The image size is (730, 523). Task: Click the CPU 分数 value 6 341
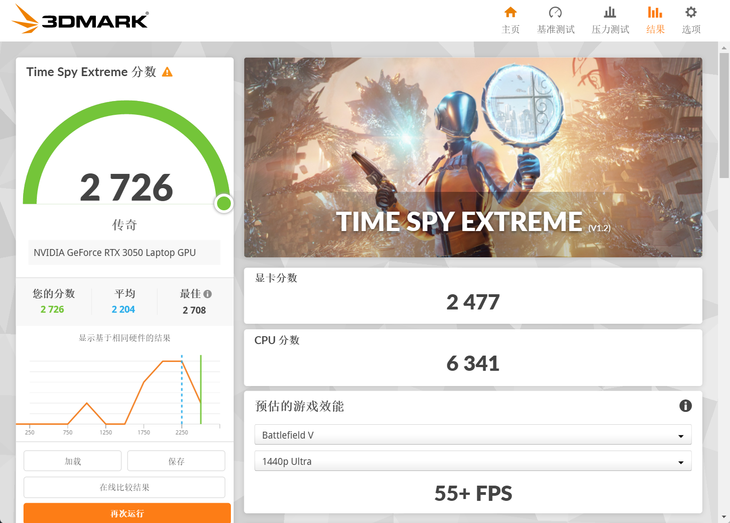click(473, 363)
